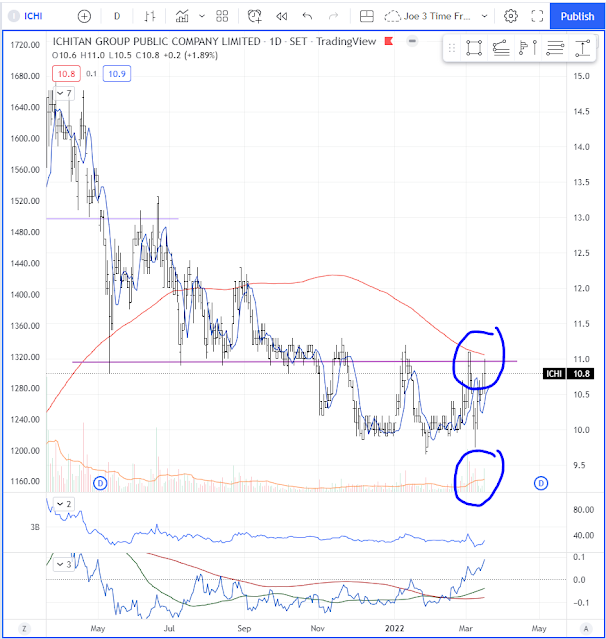Grab the drawing toolbar drag handle

point(452,48)
